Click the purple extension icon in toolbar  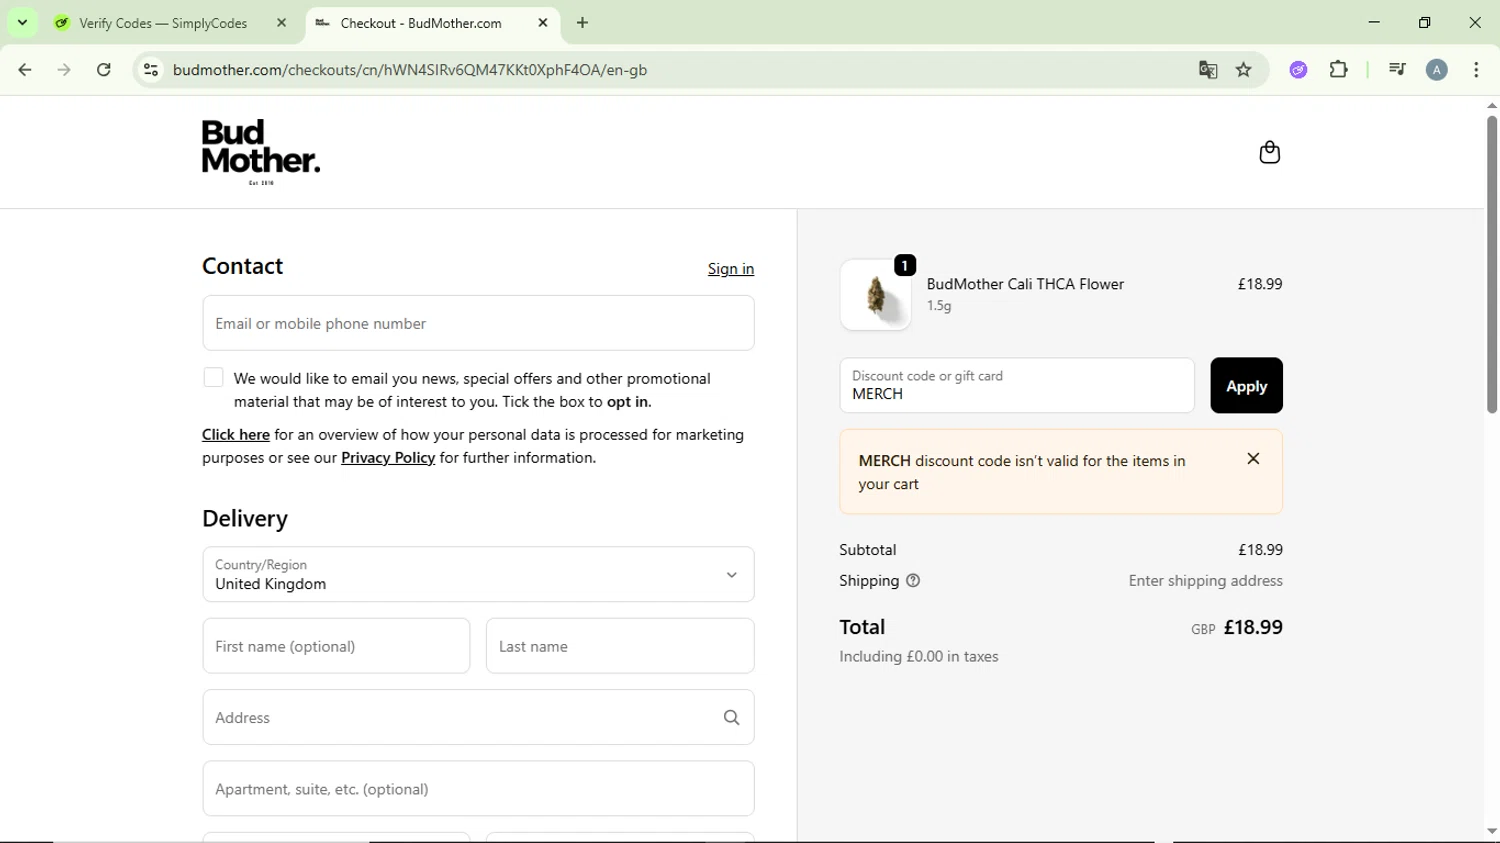1298,70
